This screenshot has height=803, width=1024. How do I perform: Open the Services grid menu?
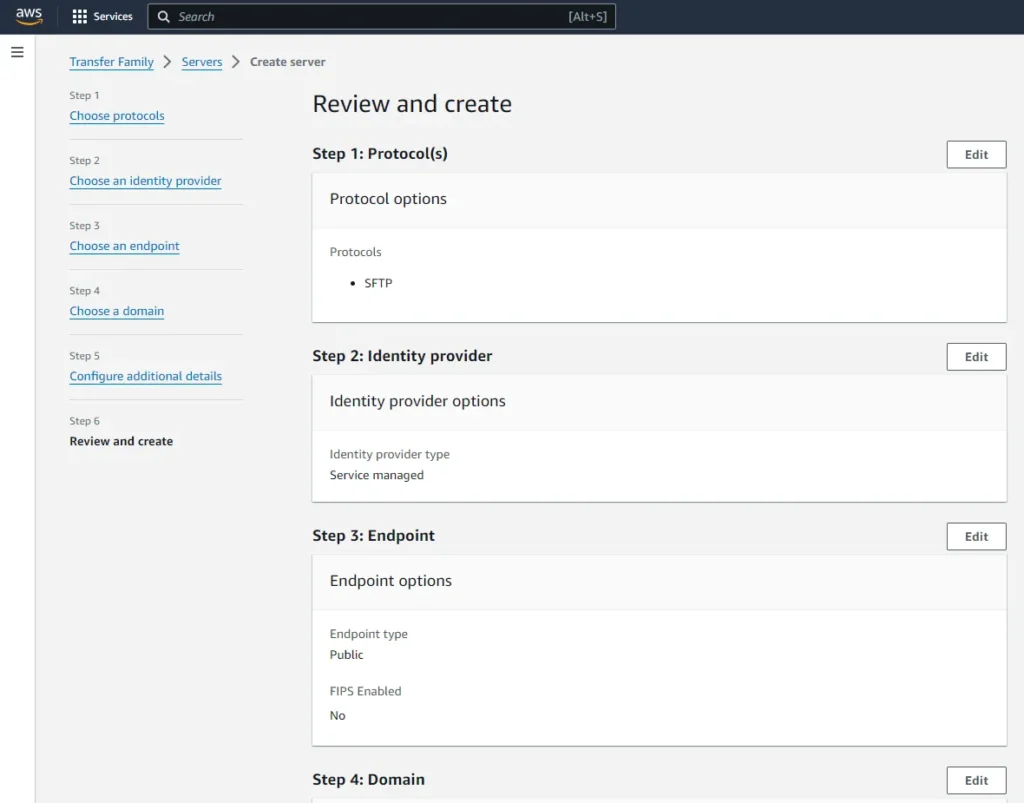pos(80,17)
